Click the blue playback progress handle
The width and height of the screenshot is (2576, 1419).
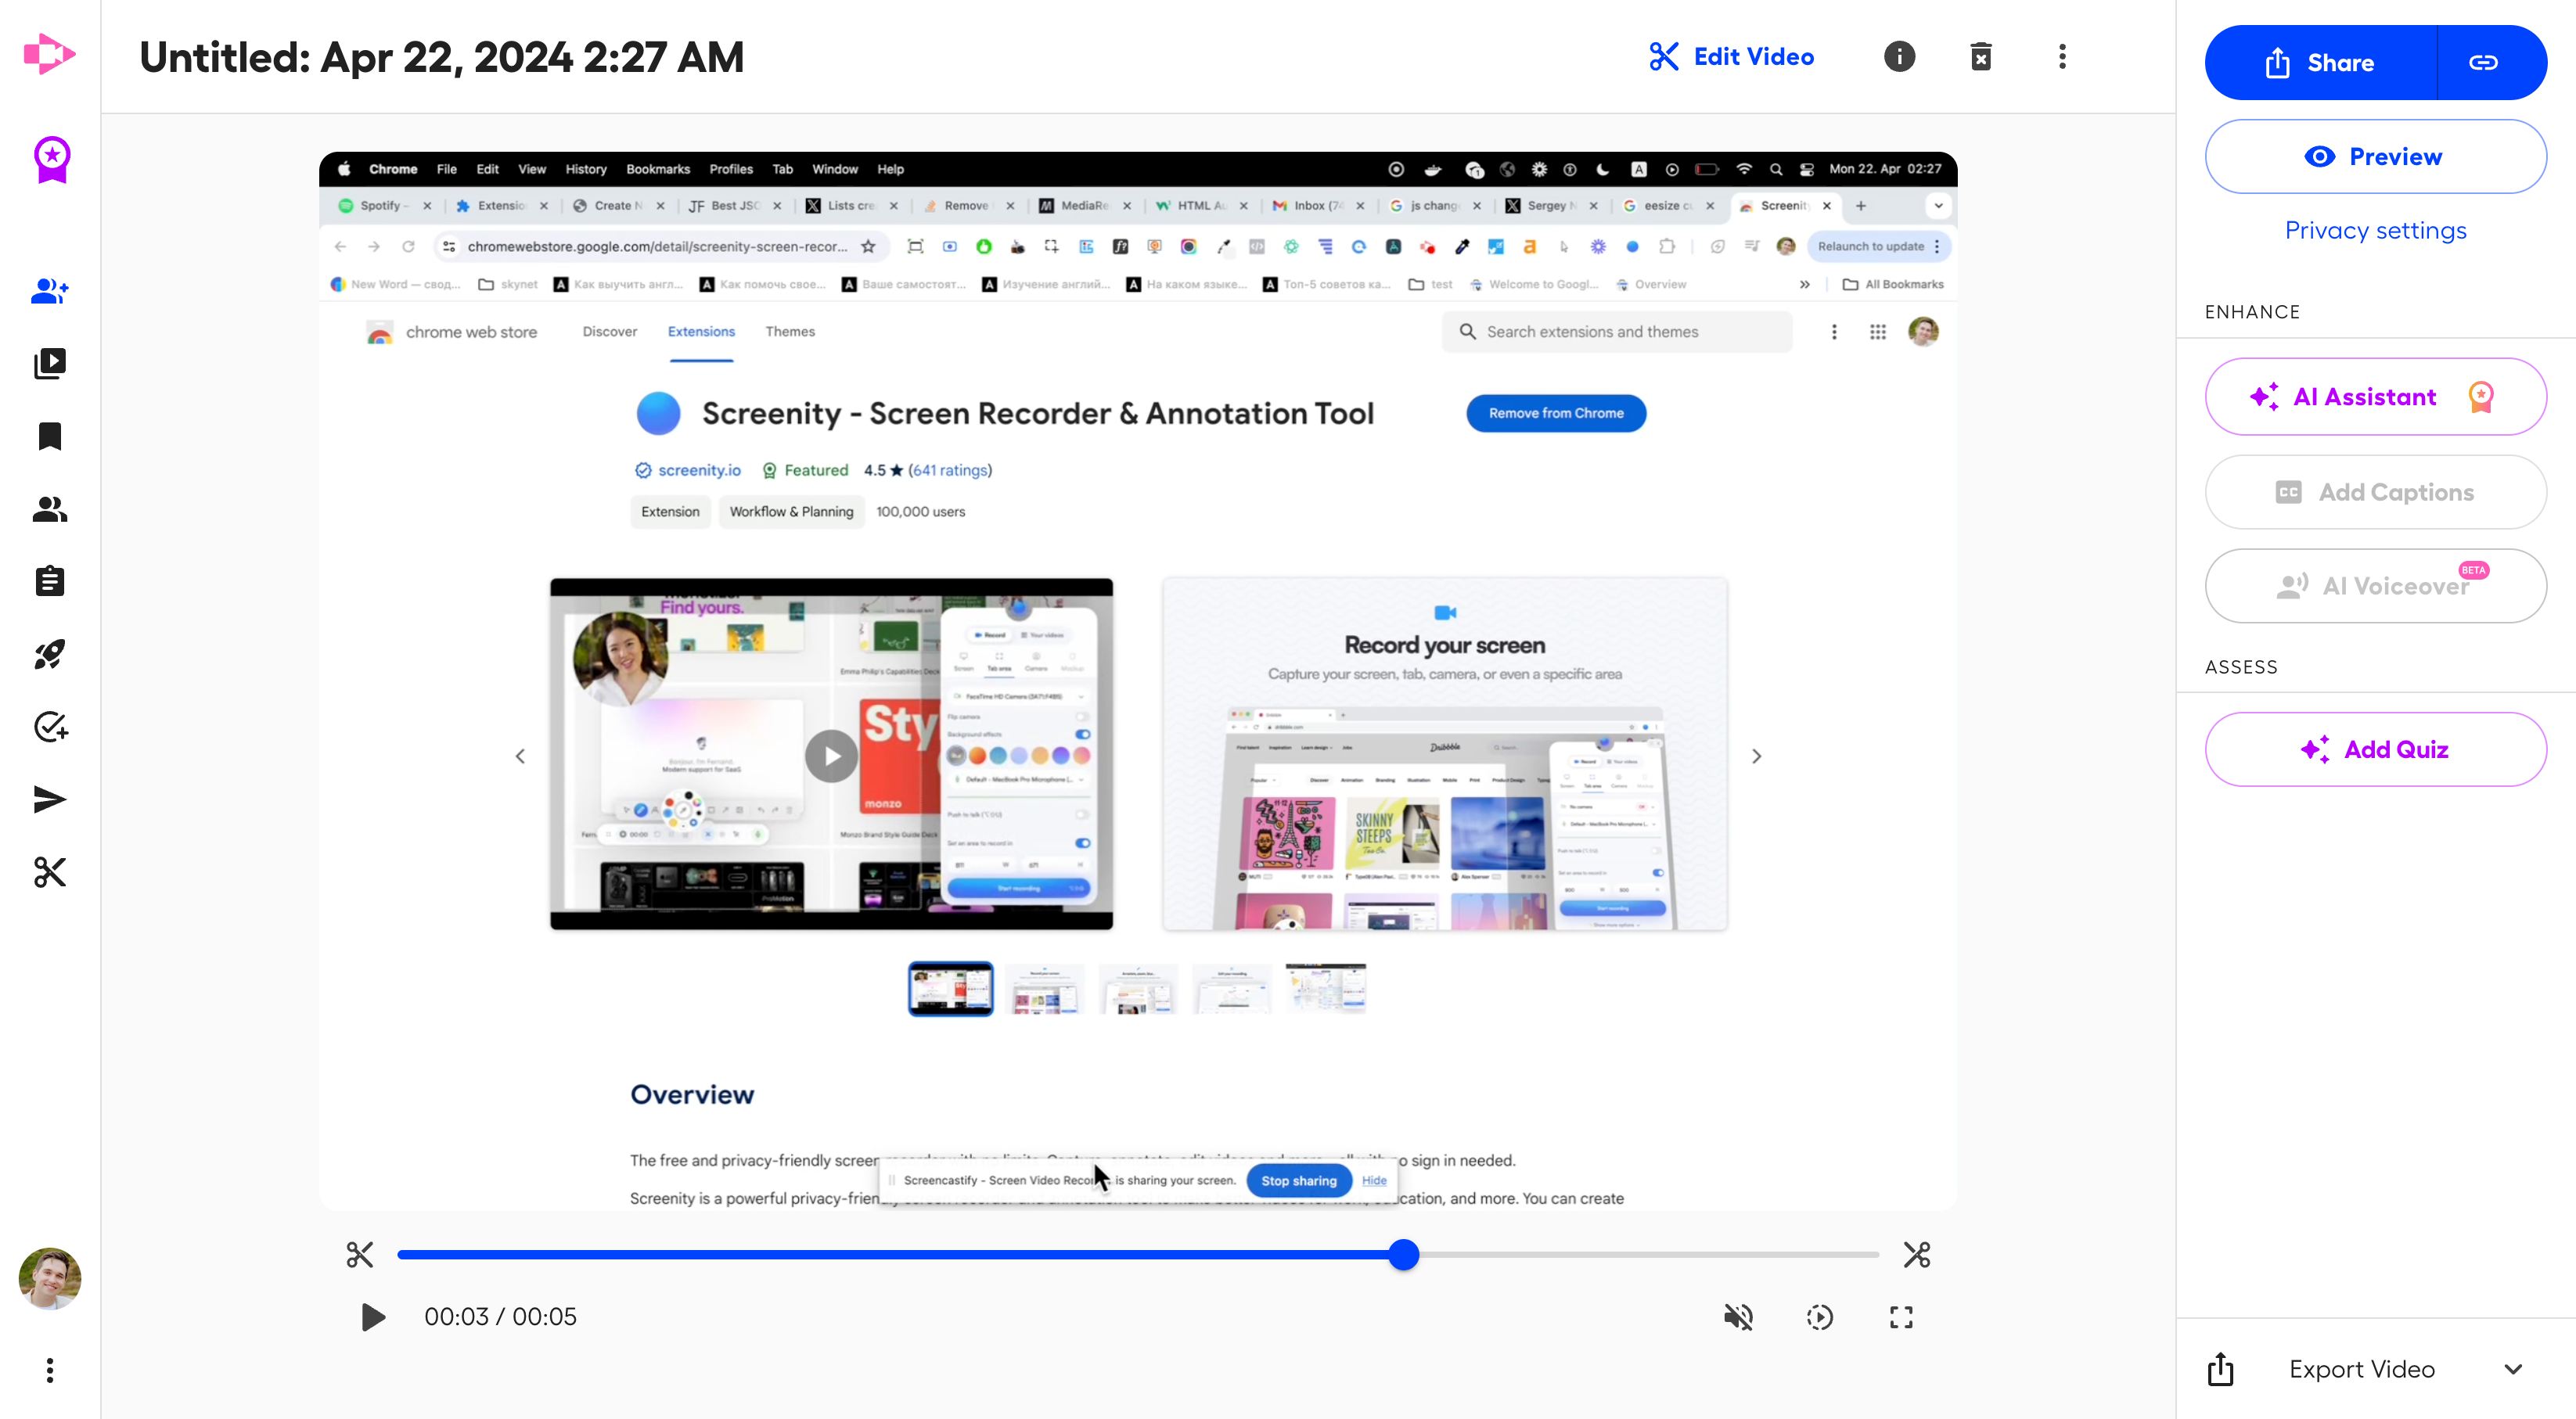(1403, 1254)
